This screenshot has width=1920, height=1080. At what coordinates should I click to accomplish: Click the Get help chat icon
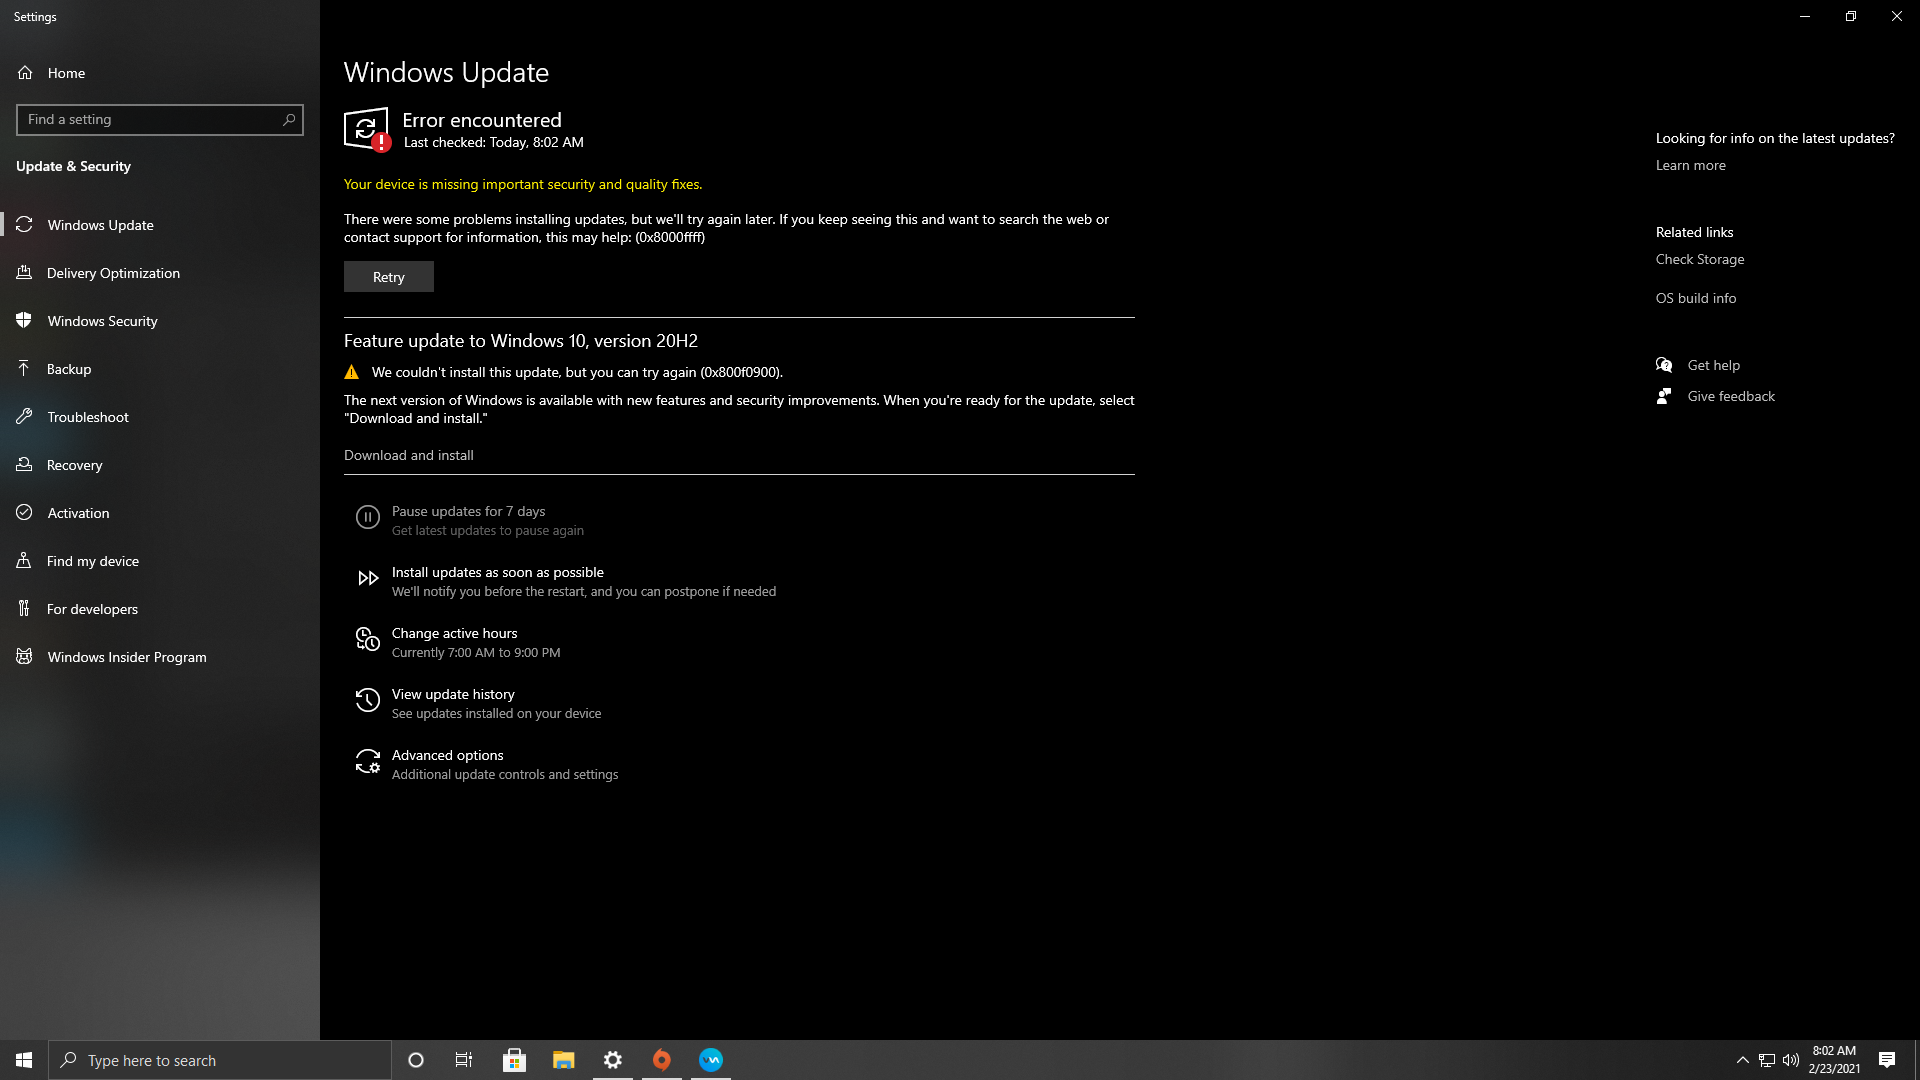(x=1664, y=365)
